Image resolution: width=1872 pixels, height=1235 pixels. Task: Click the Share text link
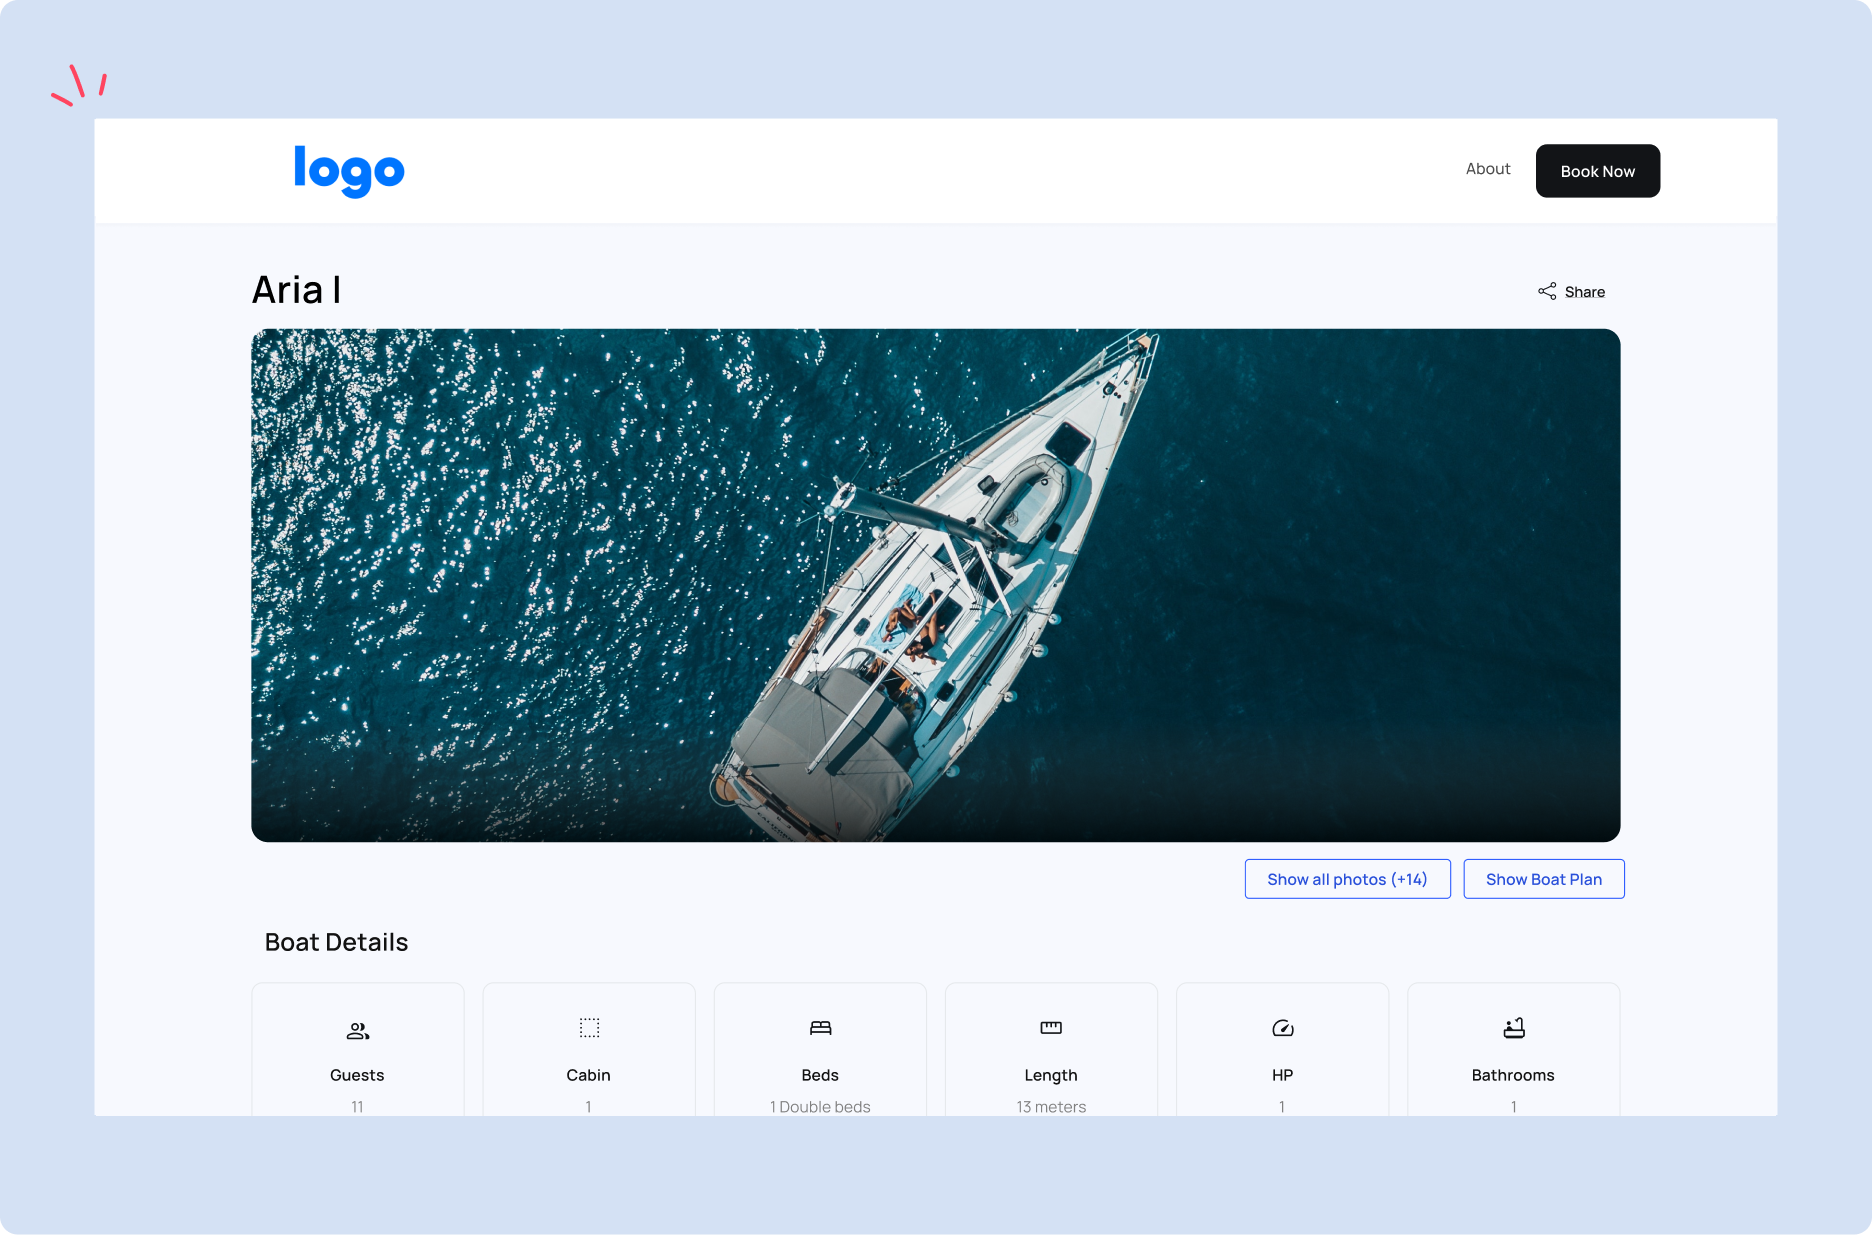click(x=1585, y=292)
